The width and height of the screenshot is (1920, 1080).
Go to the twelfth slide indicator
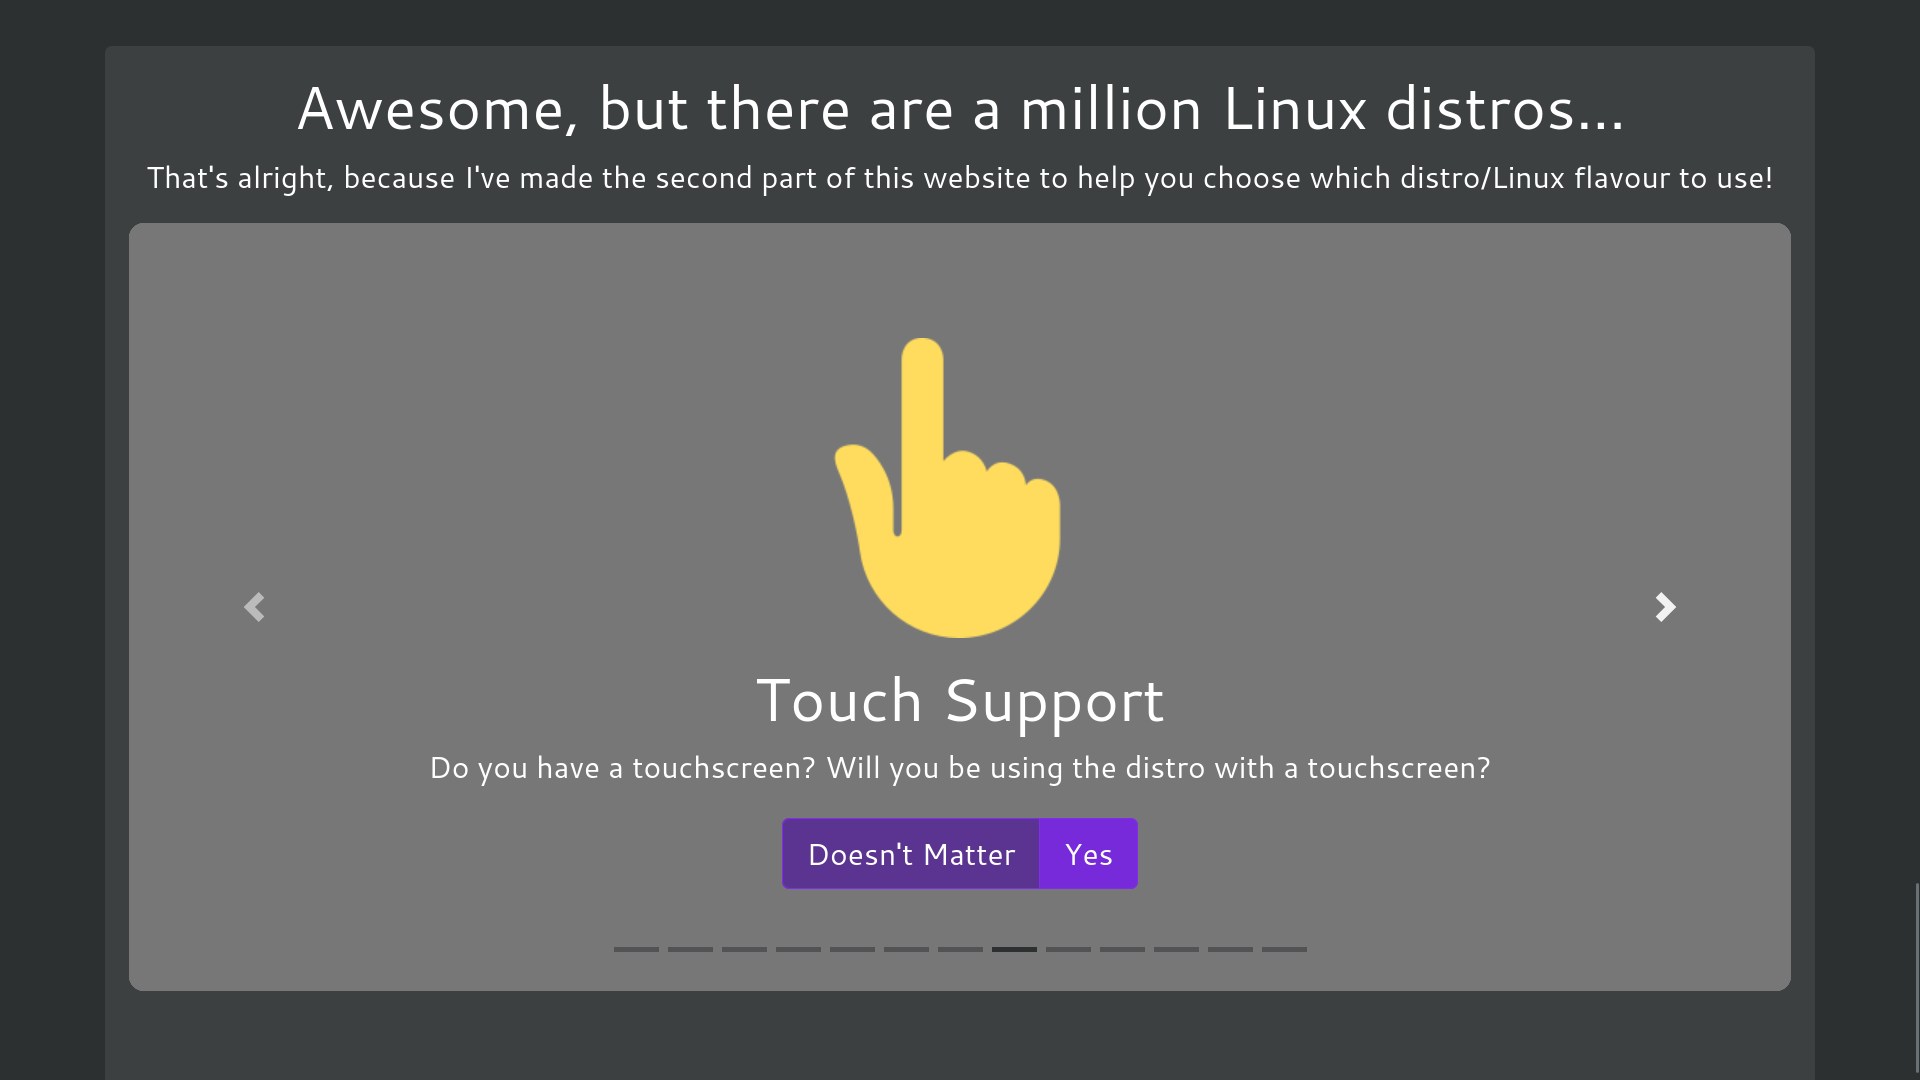coord(1230,949)
